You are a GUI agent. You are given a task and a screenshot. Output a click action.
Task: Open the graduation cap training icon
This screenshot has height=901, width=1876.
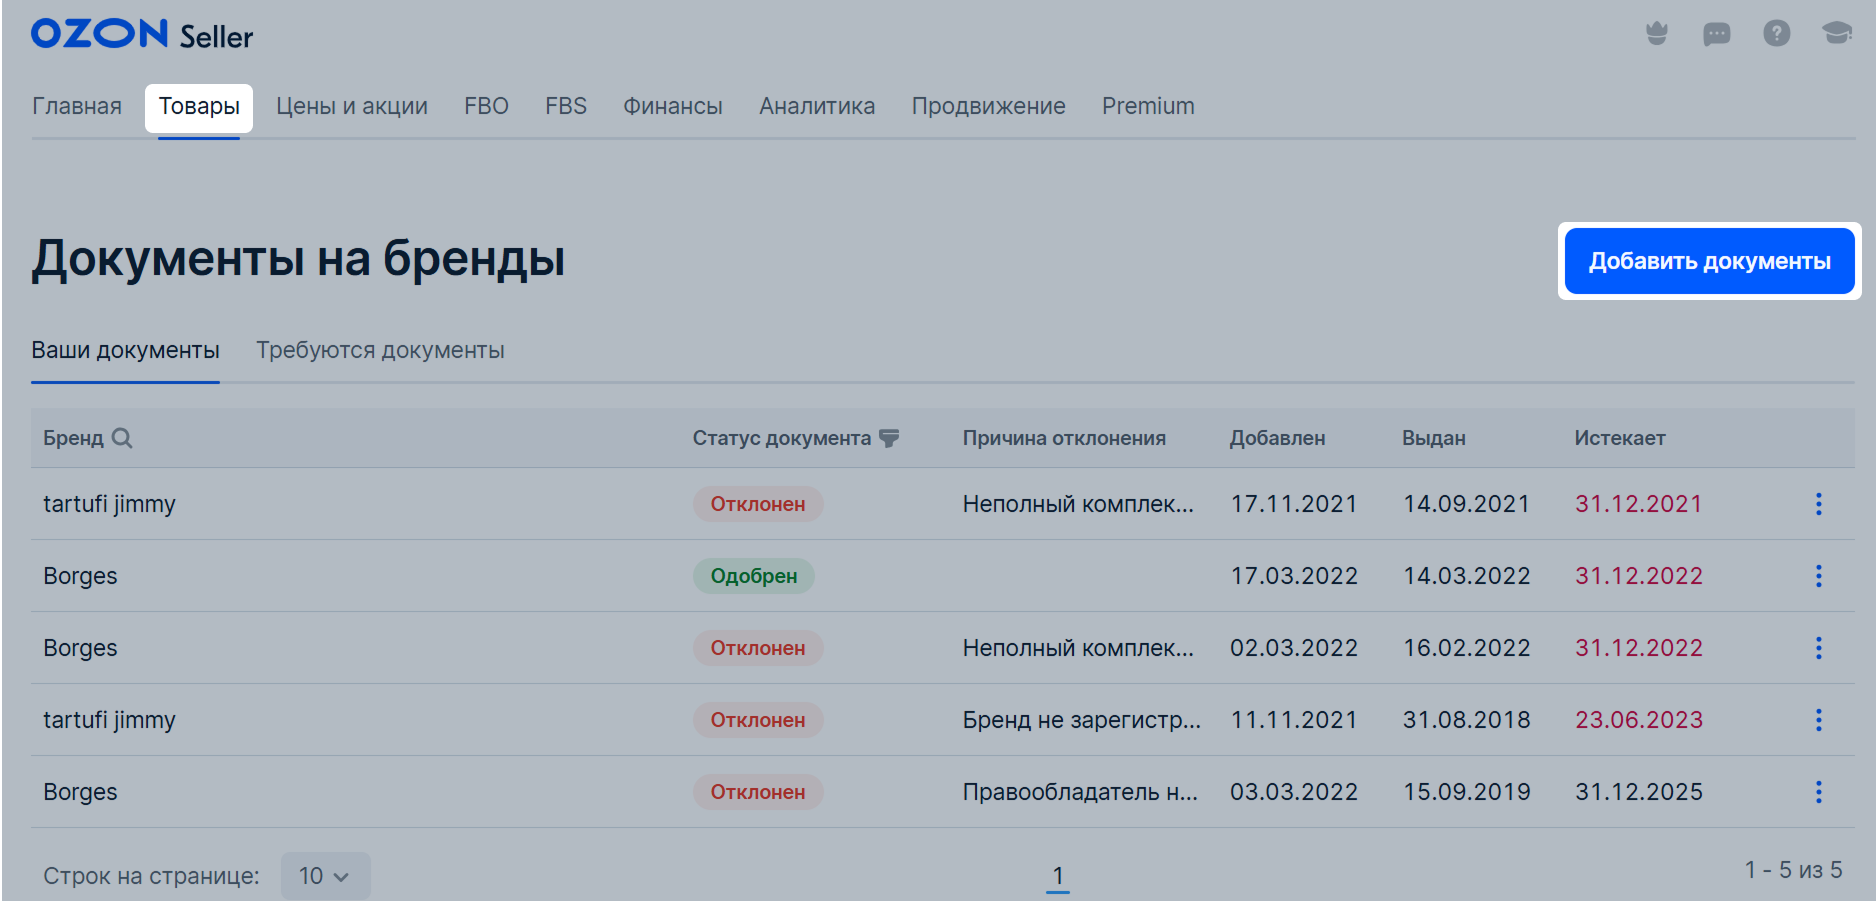pyautogui.click(x=1837, y=34)
